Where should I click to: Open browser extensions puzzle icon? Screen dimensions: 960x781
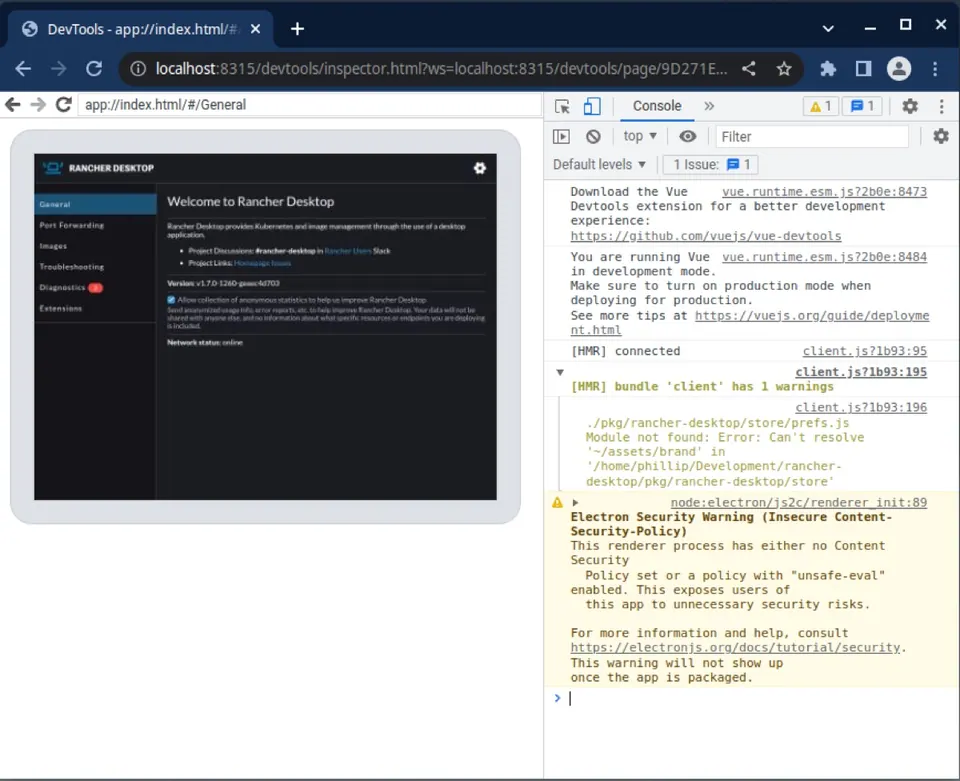828,69
